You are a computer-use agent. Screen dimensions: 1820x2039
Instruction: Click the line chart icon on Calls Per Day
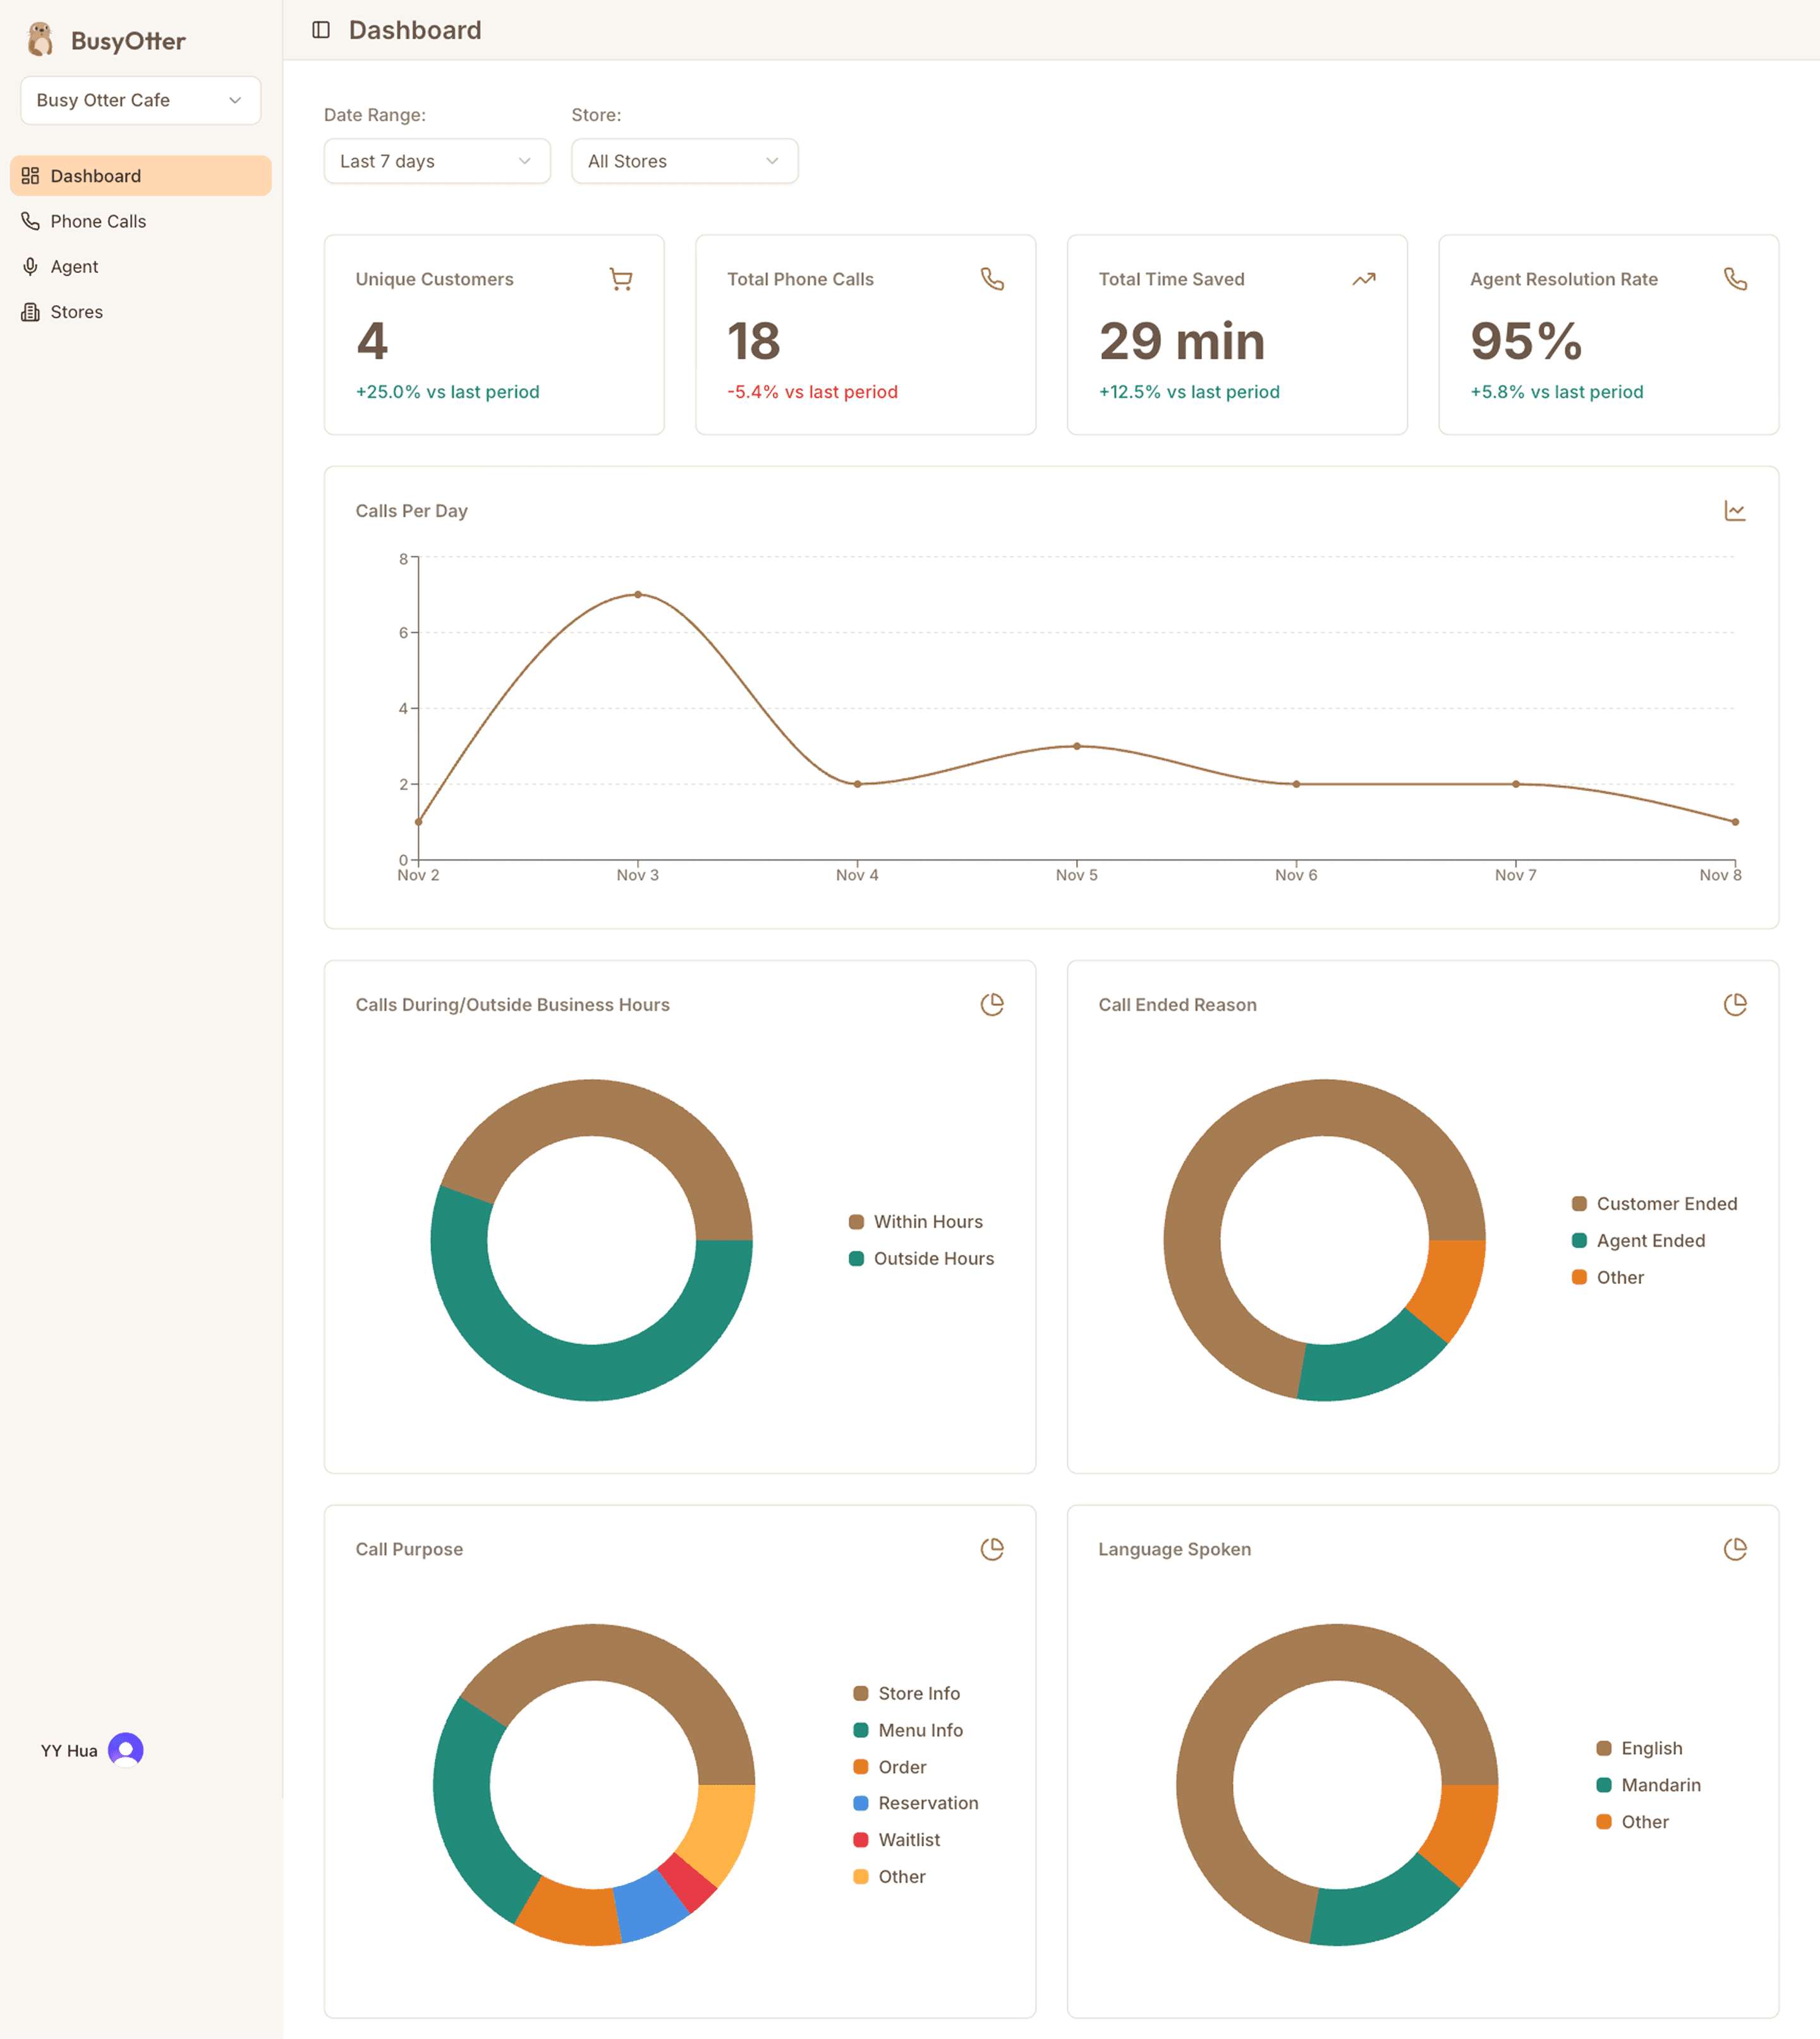[x=1735, y=510]
